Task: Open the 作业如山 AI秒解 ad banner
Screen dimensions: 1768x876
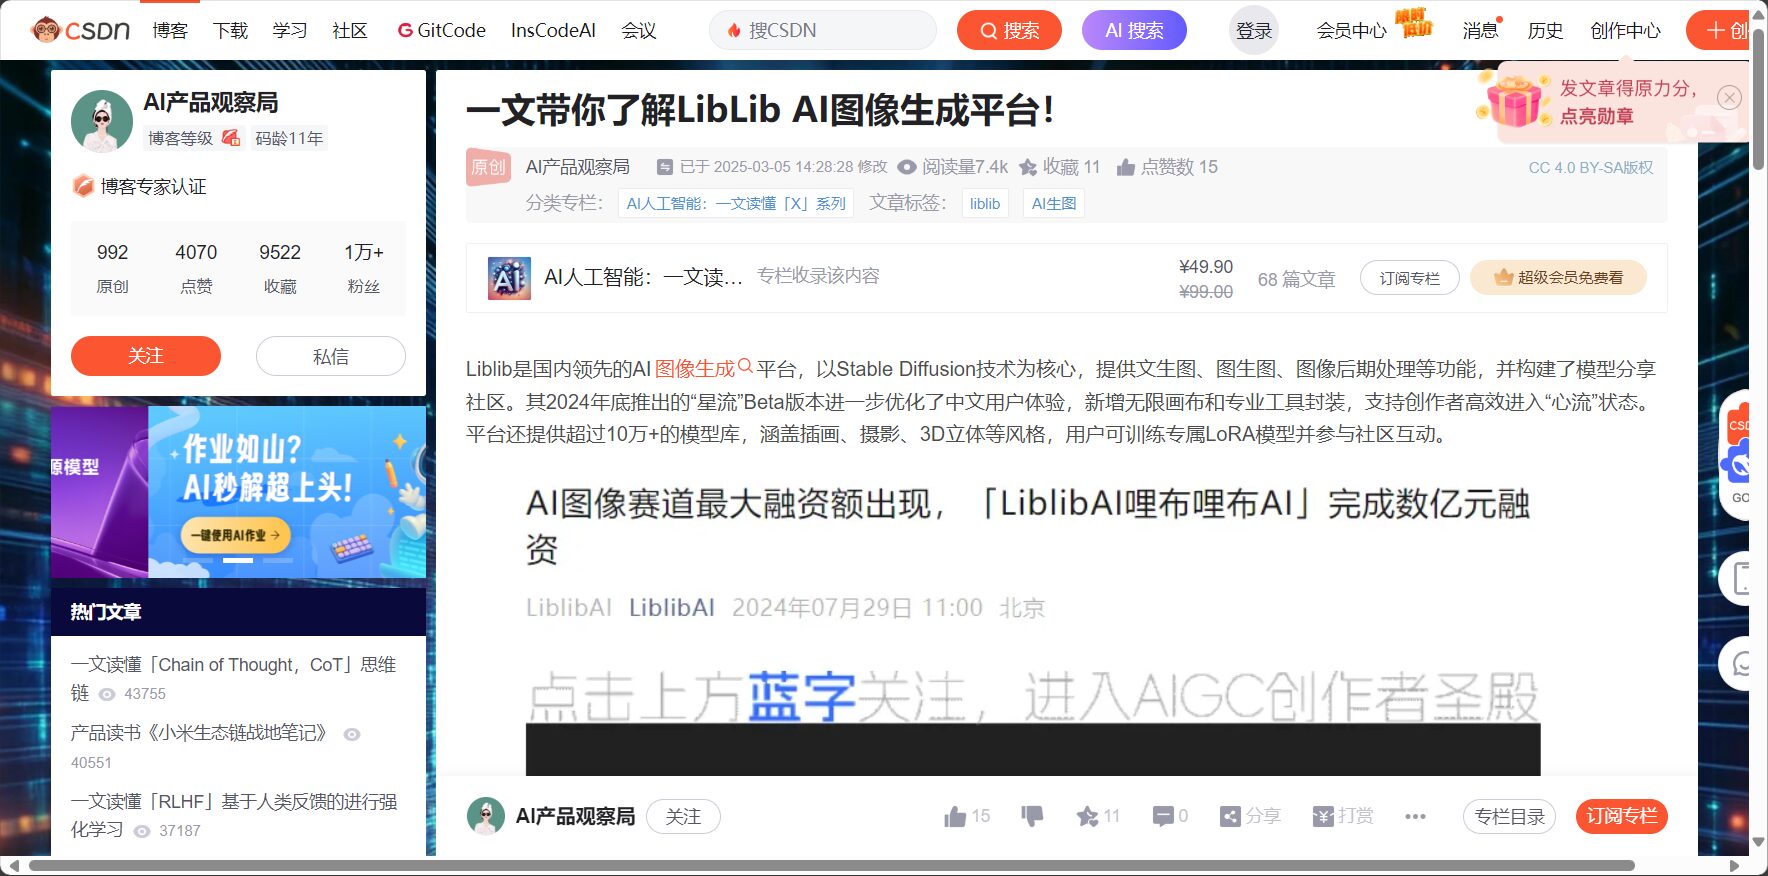Action: (287, 491)
